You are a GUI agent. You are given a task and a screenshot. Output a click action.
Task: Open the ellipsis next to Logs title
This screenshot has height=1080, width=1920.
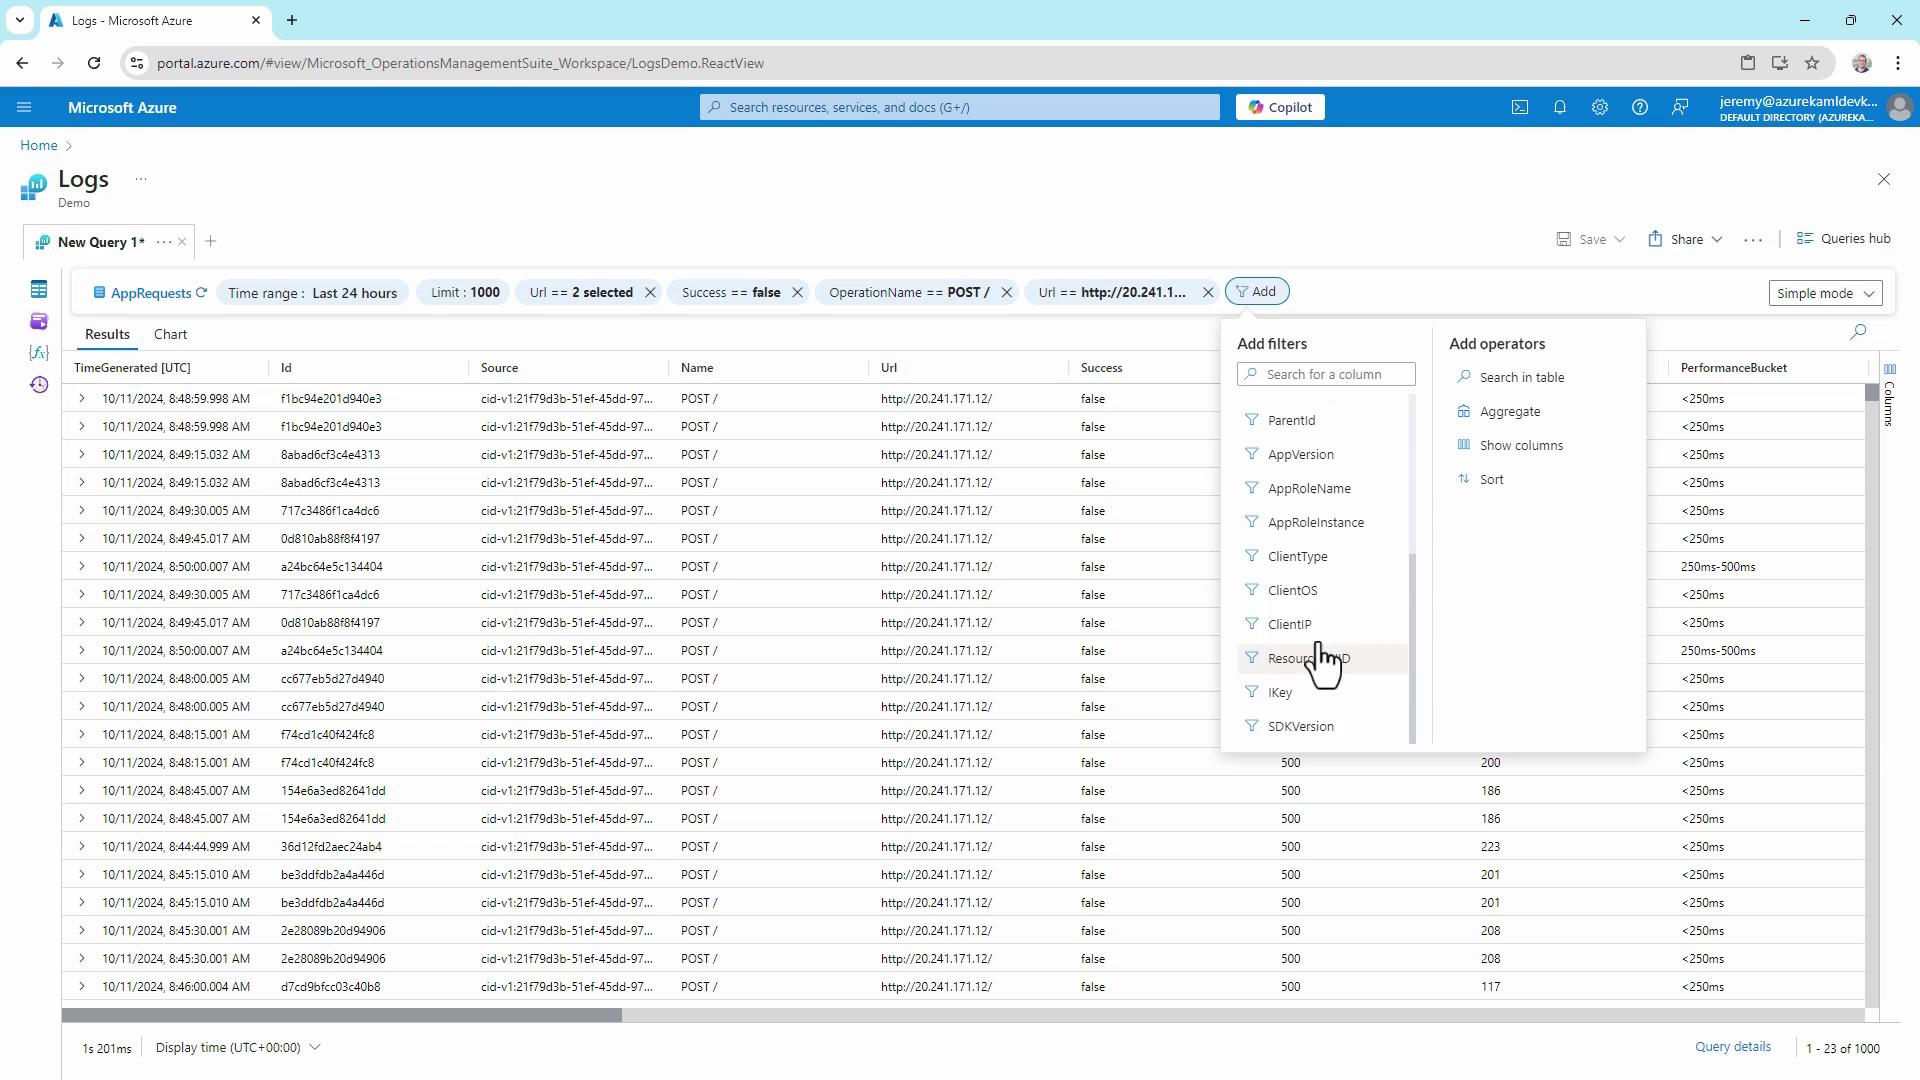141,179
